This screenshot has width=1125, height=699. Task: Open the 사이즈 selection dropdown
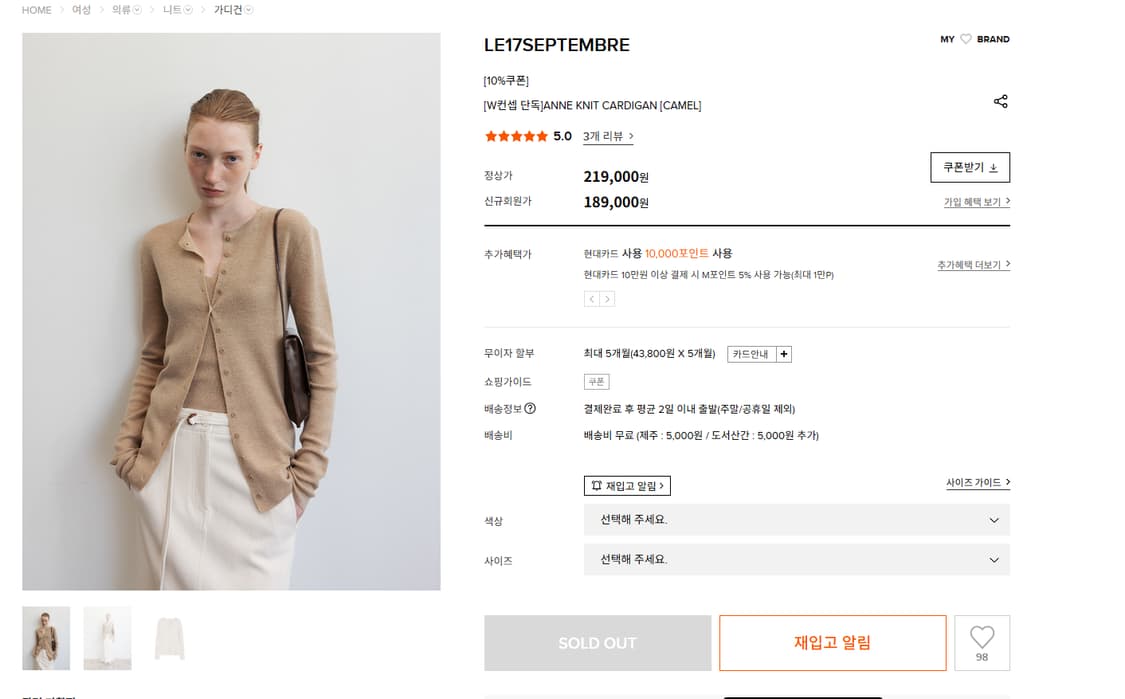click(x=796, y=560)
